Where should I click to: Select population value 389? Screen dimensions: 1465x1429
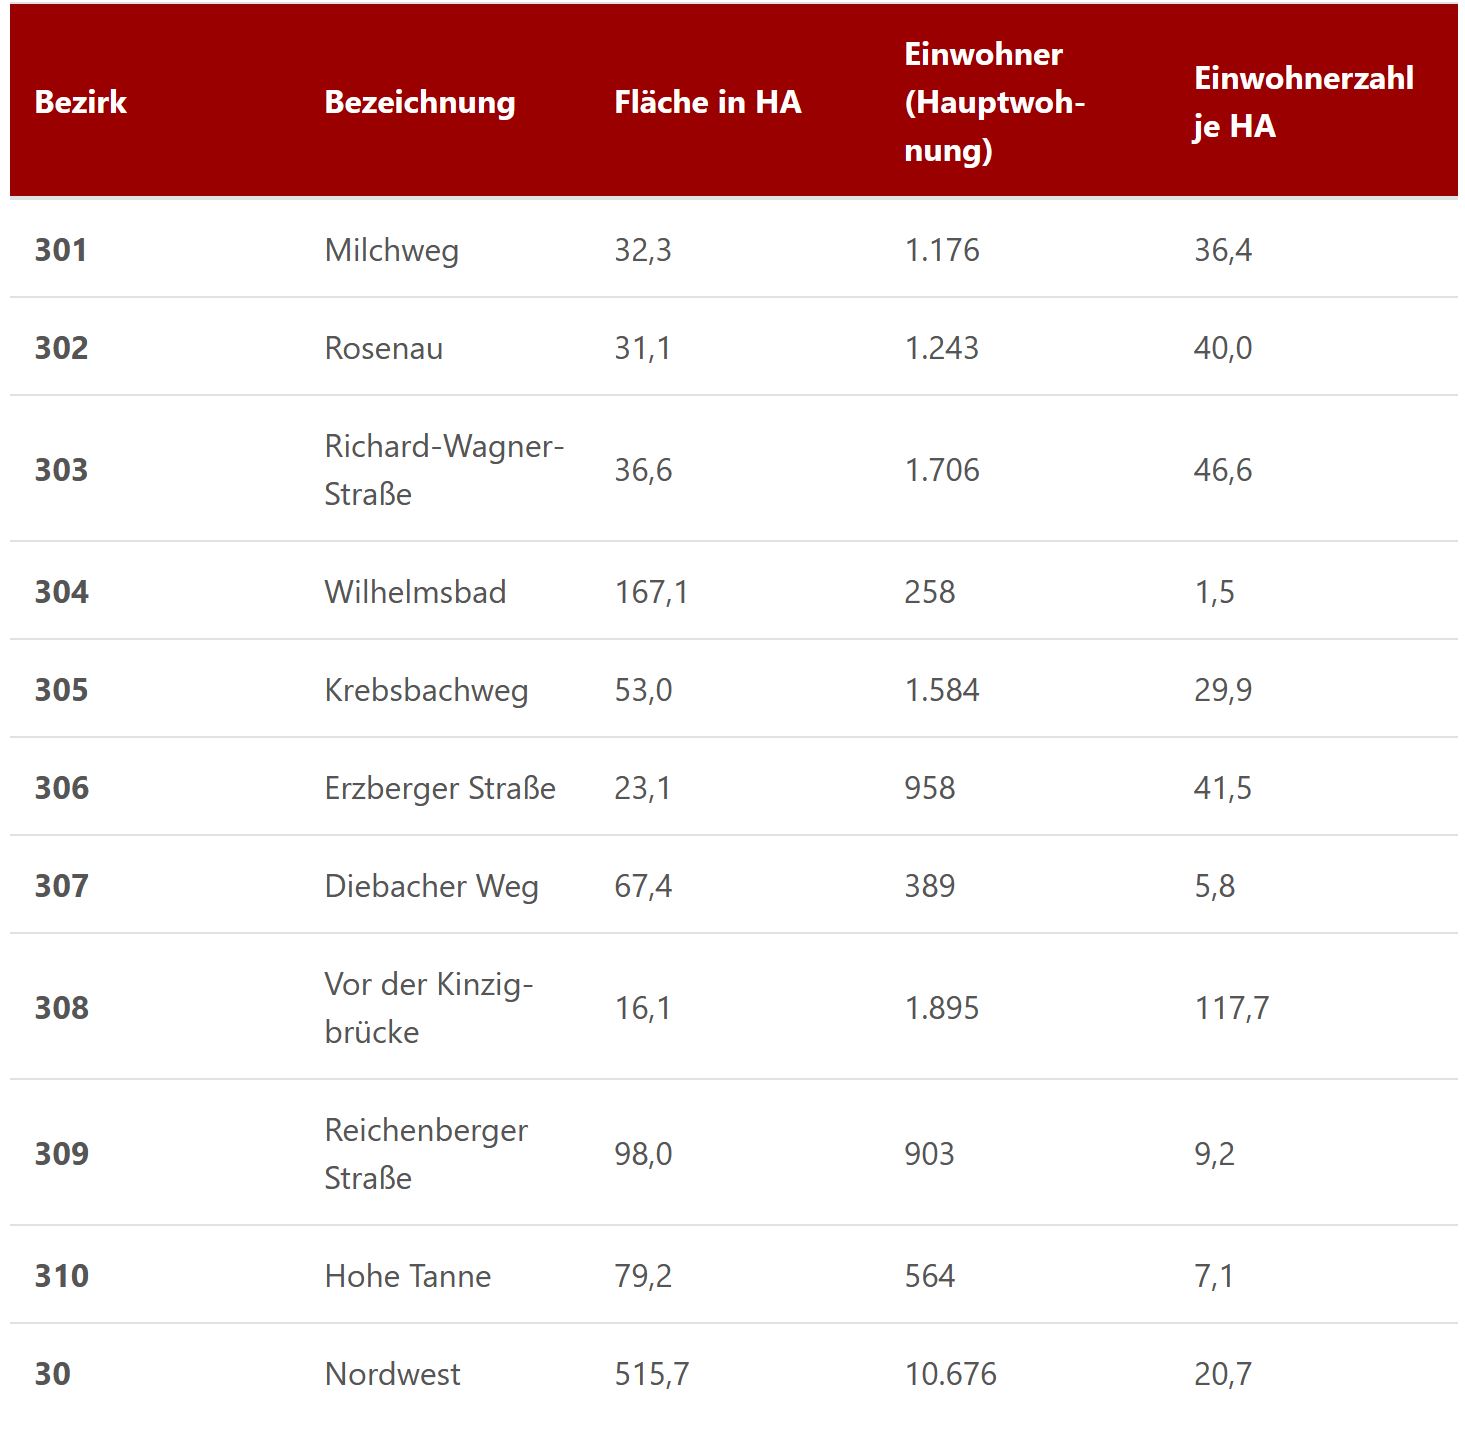[x=930, y=886]
